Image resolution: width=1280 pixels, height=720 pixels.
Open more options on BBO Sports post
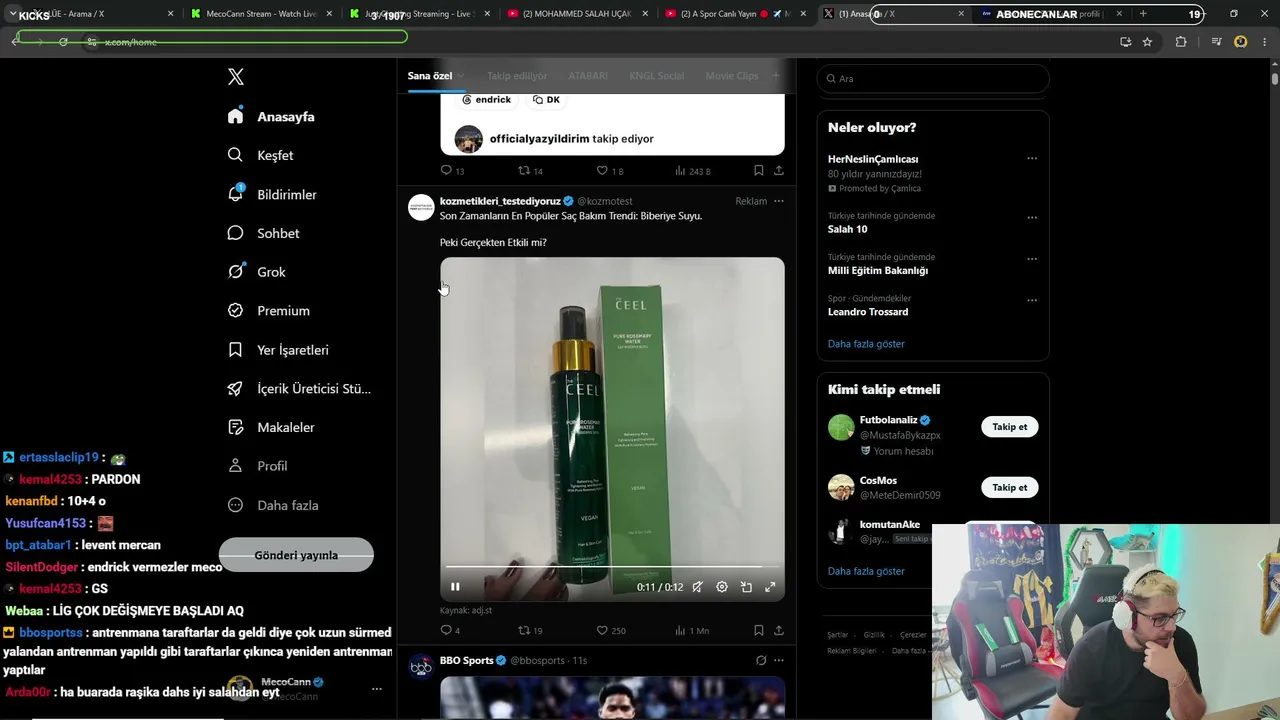(779, 661)
